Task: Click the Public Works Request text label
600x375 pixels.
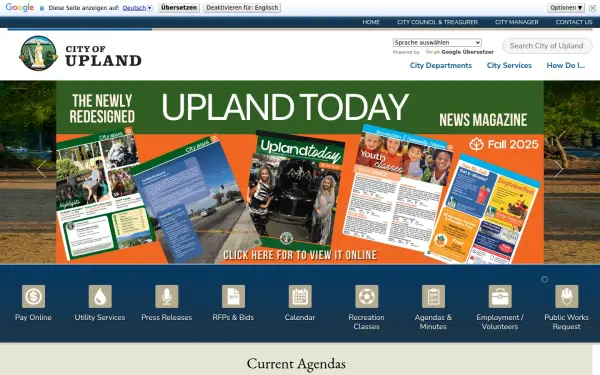Action: [x=567, y=322]
